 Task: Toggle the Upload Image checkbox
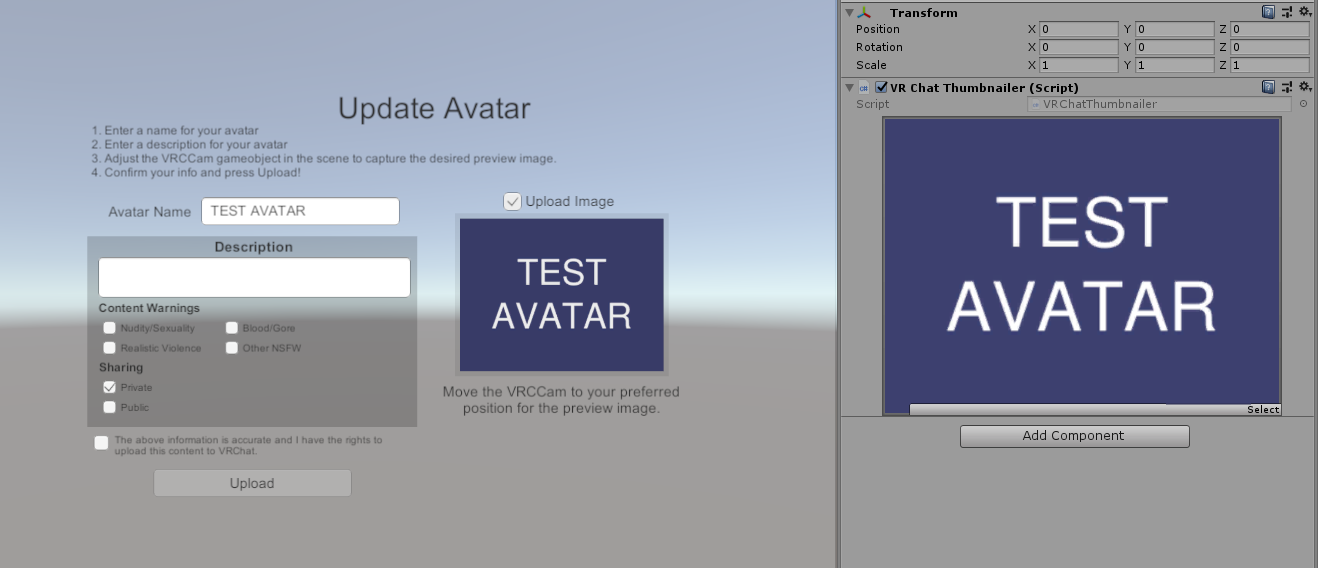point(512,202)
